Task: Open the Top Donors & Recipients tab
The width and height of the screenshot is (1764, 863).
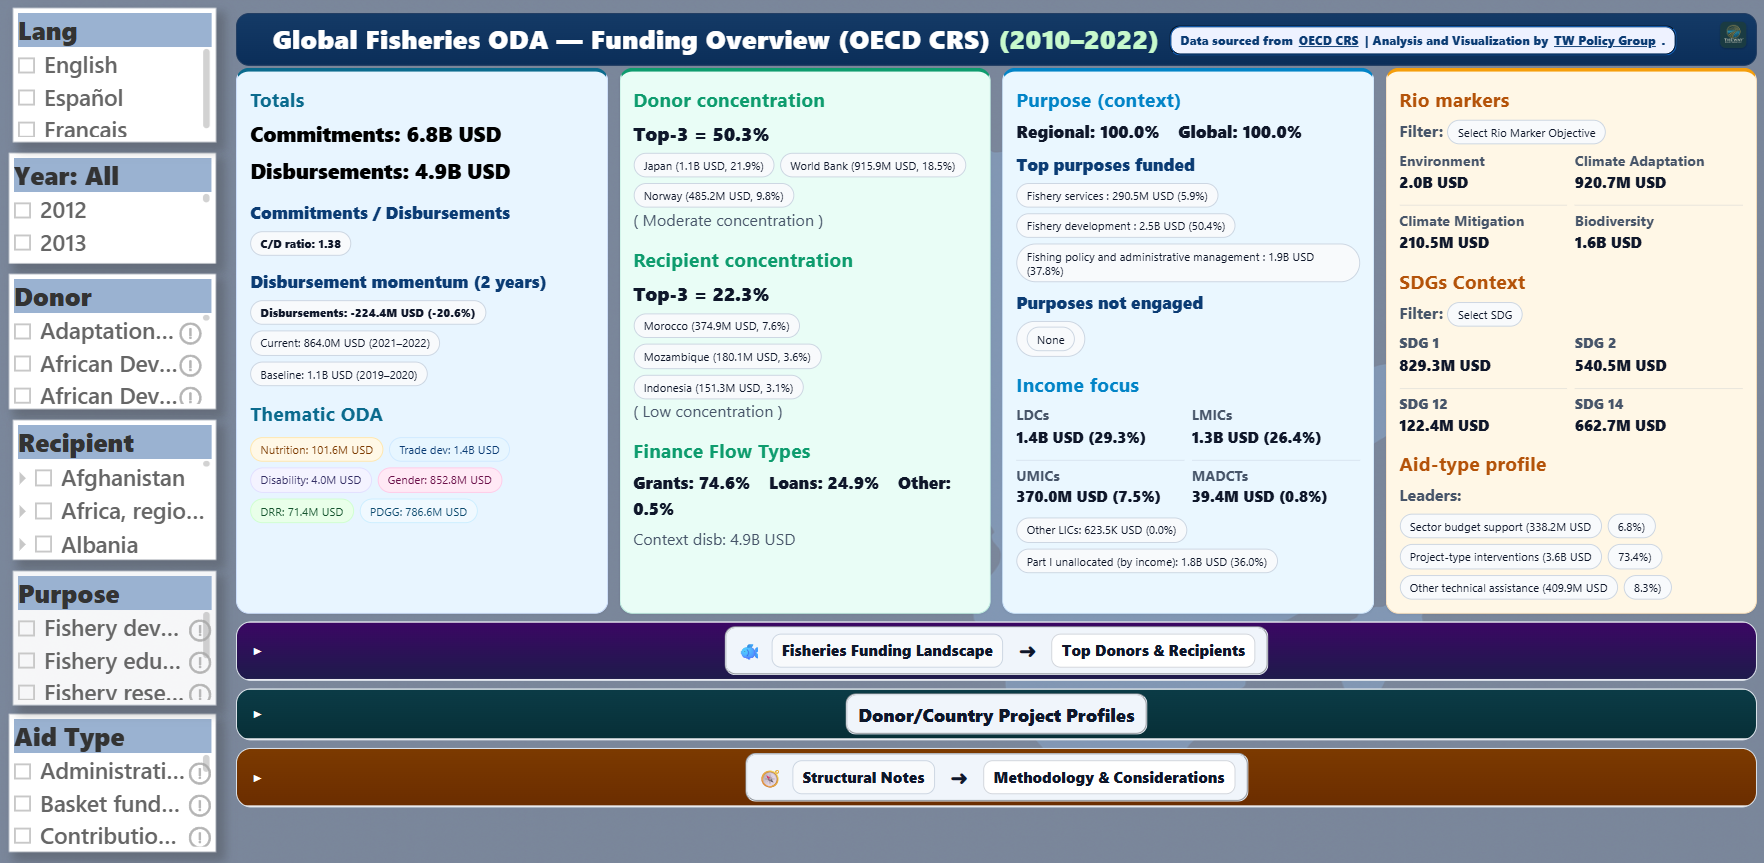Action: (x=1153, y=651)
